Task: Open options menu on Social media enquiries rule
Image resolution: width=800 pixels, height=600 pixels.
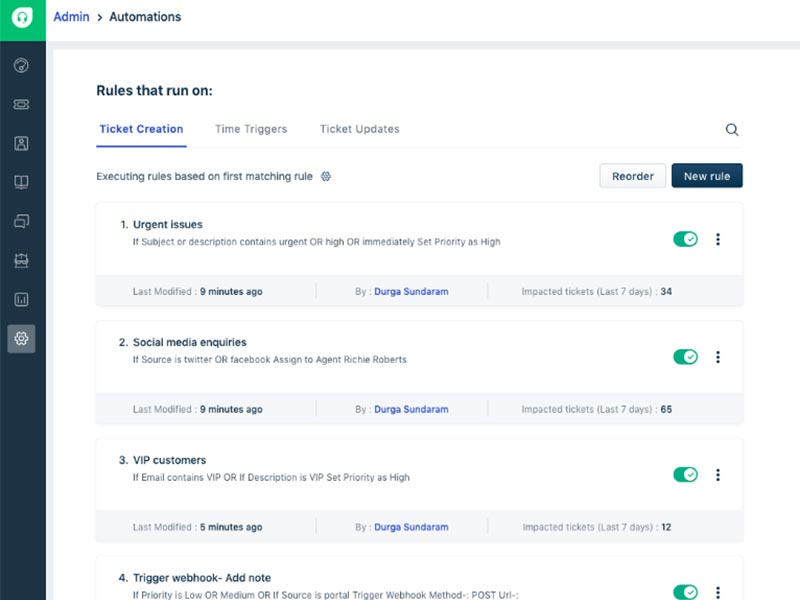Action: pos(718,356)
